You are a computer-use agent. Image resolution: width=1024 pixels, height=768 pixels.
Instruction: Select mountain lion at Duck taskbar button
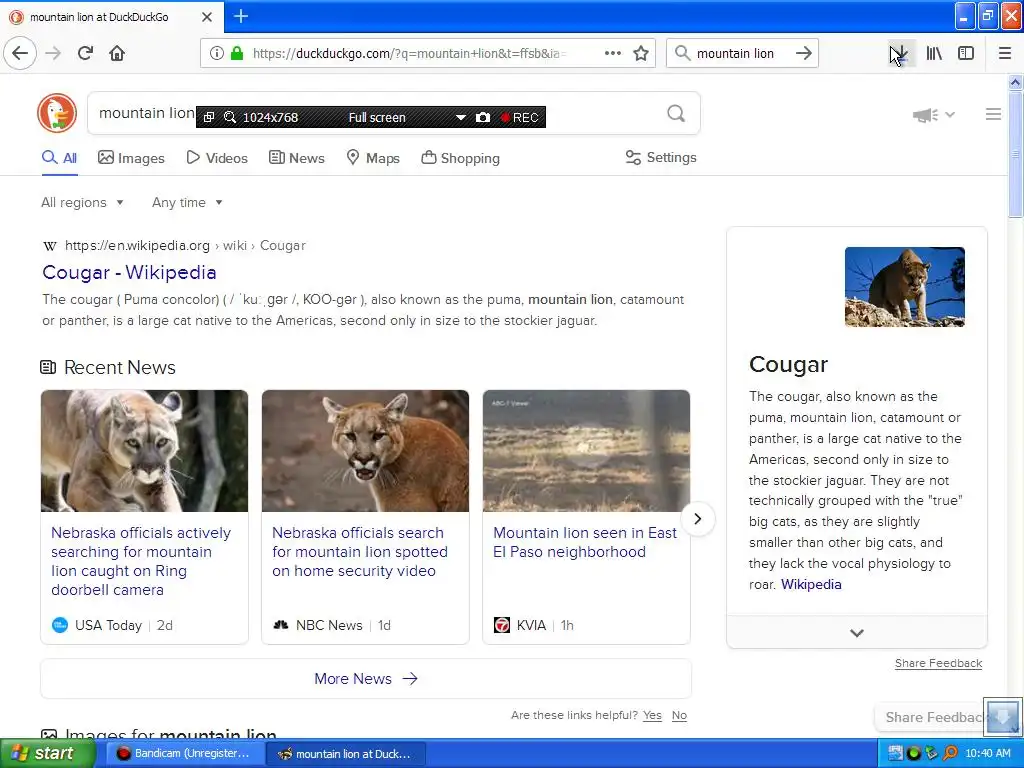pyautogui.click(x=346, y=754)
